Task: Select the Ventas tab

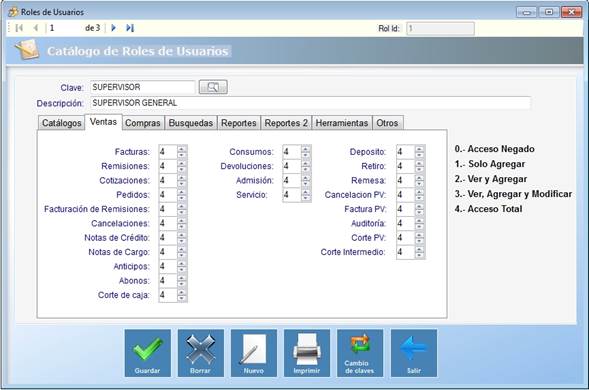Action: tap(103, 122)
